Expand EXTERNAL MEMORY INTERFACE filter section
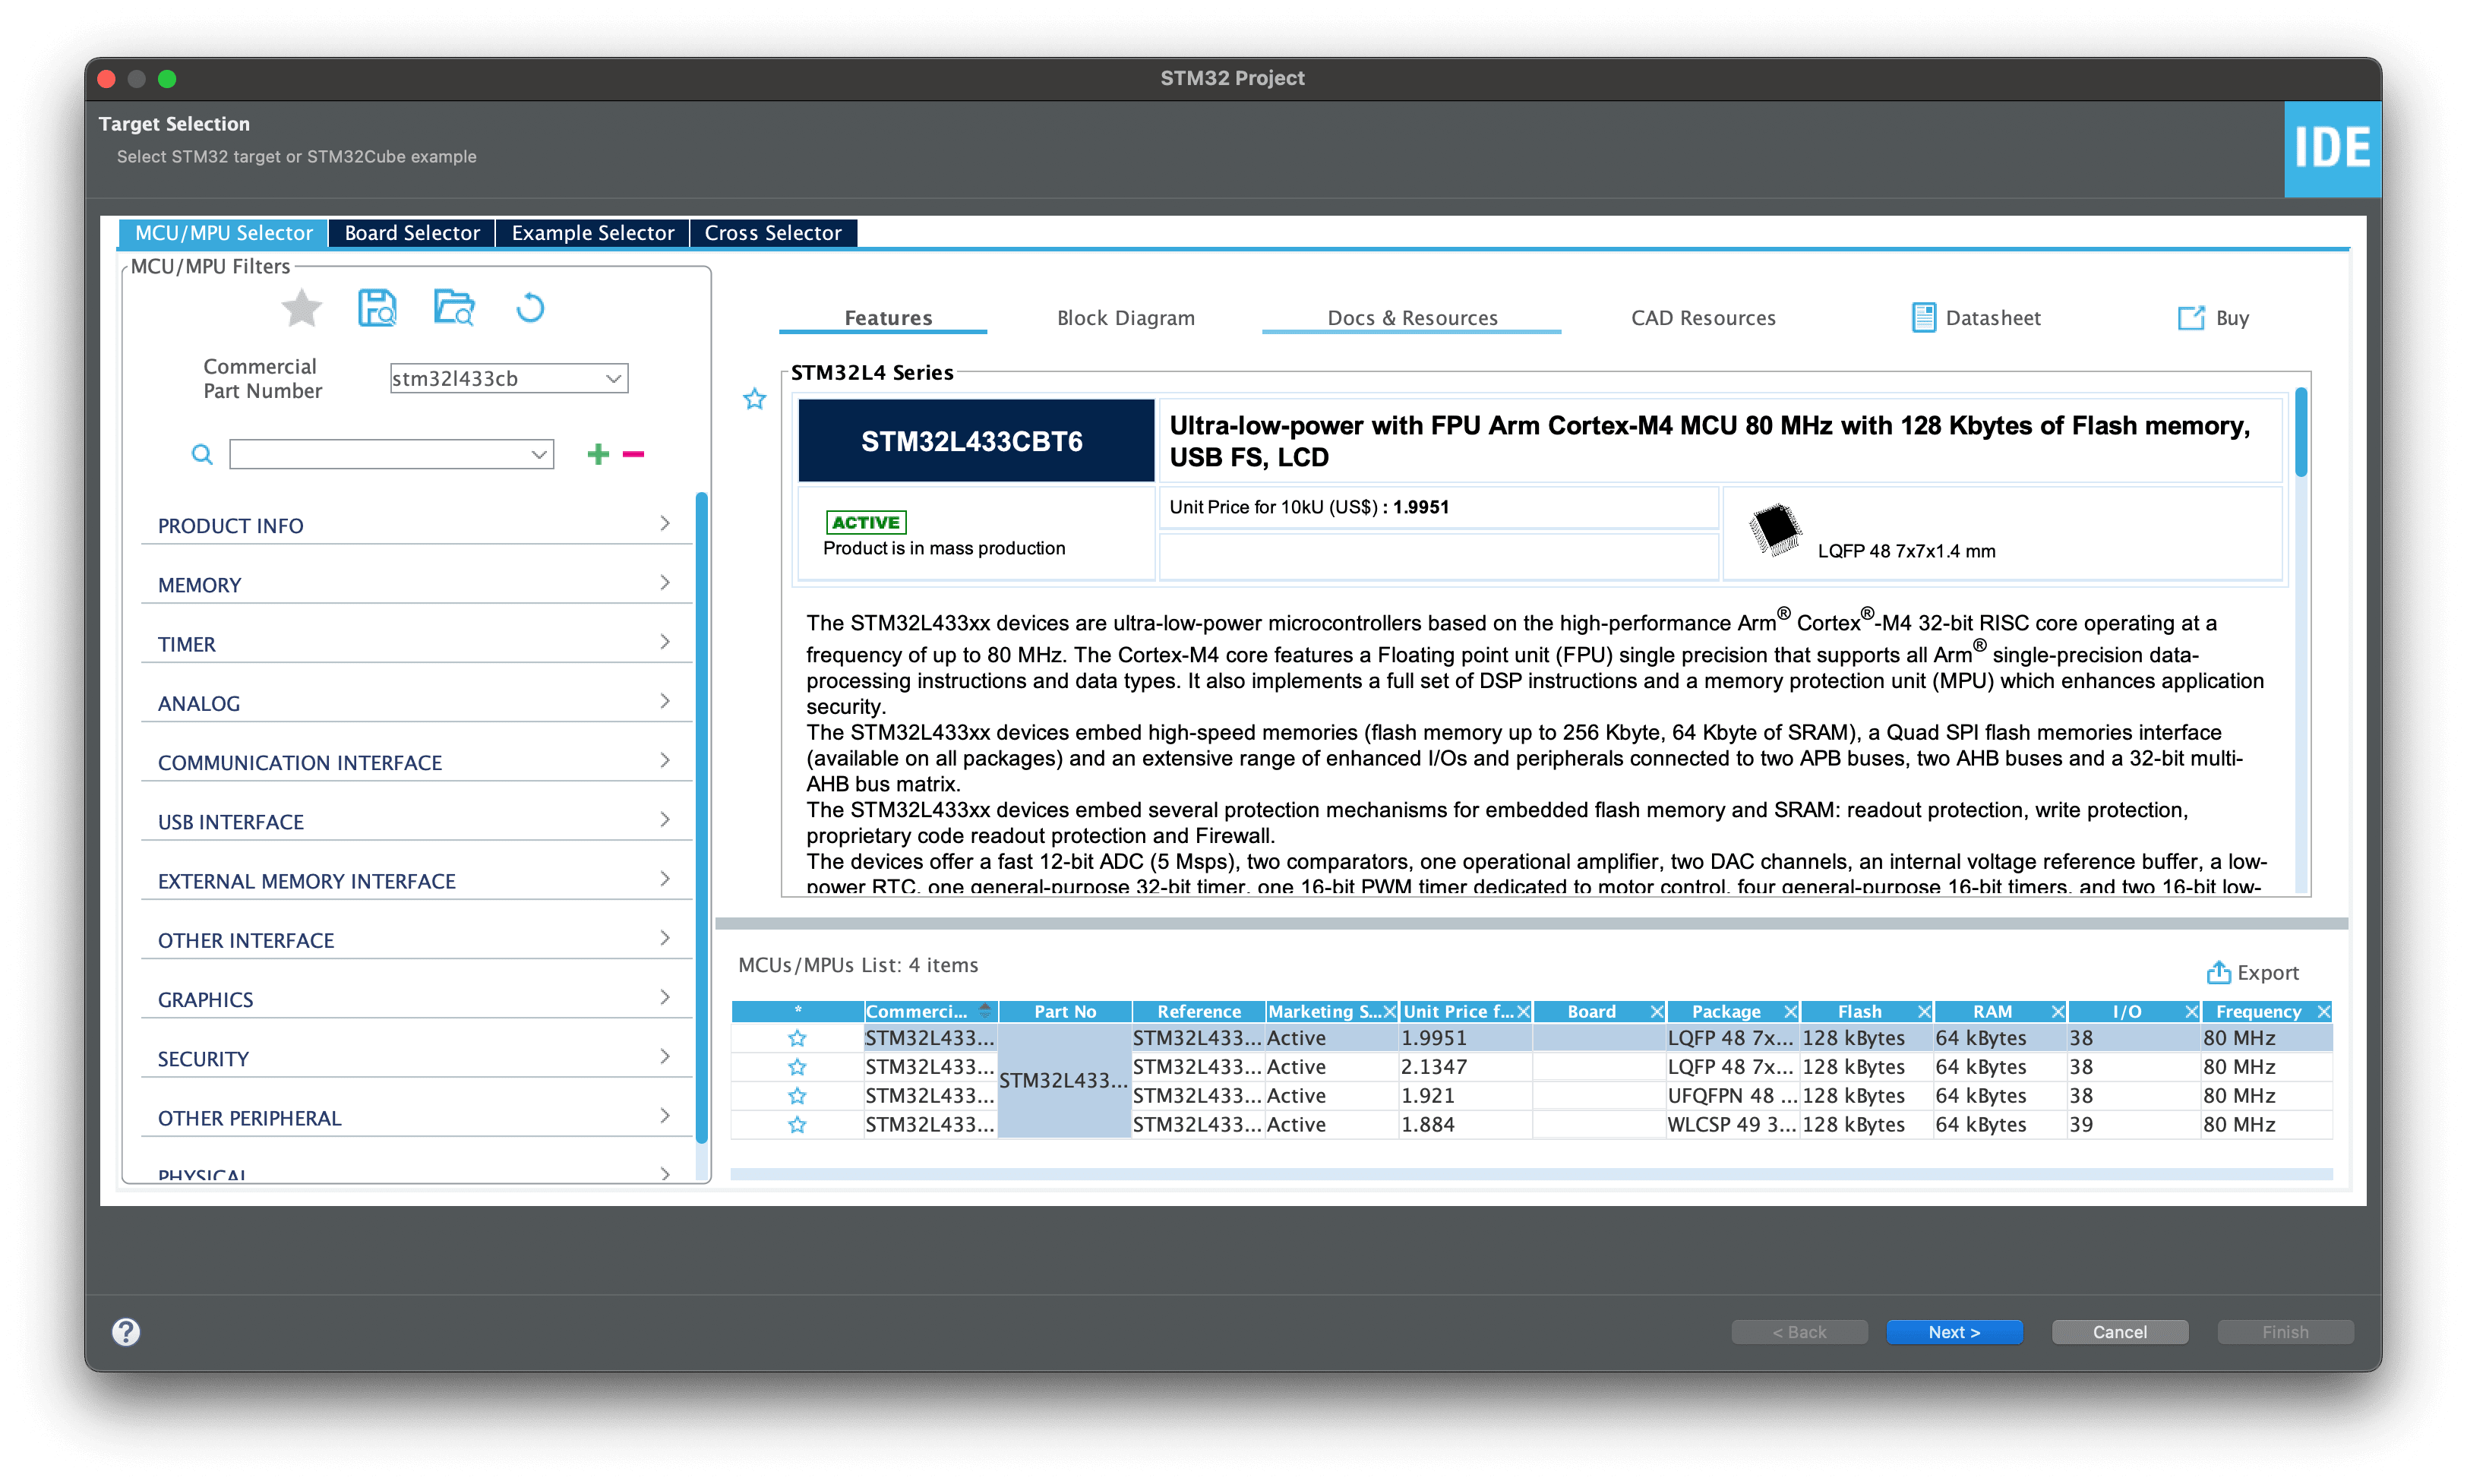This screenshot has width=2467, height=1484. click(x=415, y=880)
